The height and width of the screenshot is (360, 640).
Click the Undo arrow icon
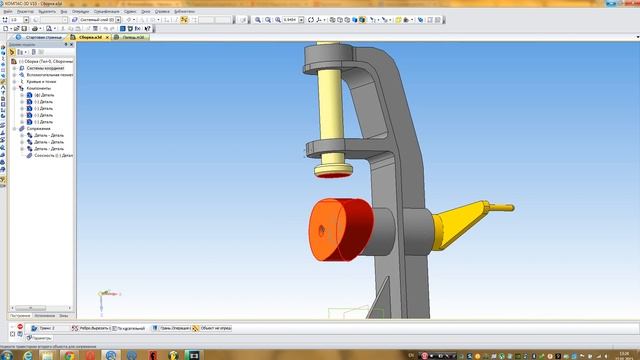click(105, 29)
